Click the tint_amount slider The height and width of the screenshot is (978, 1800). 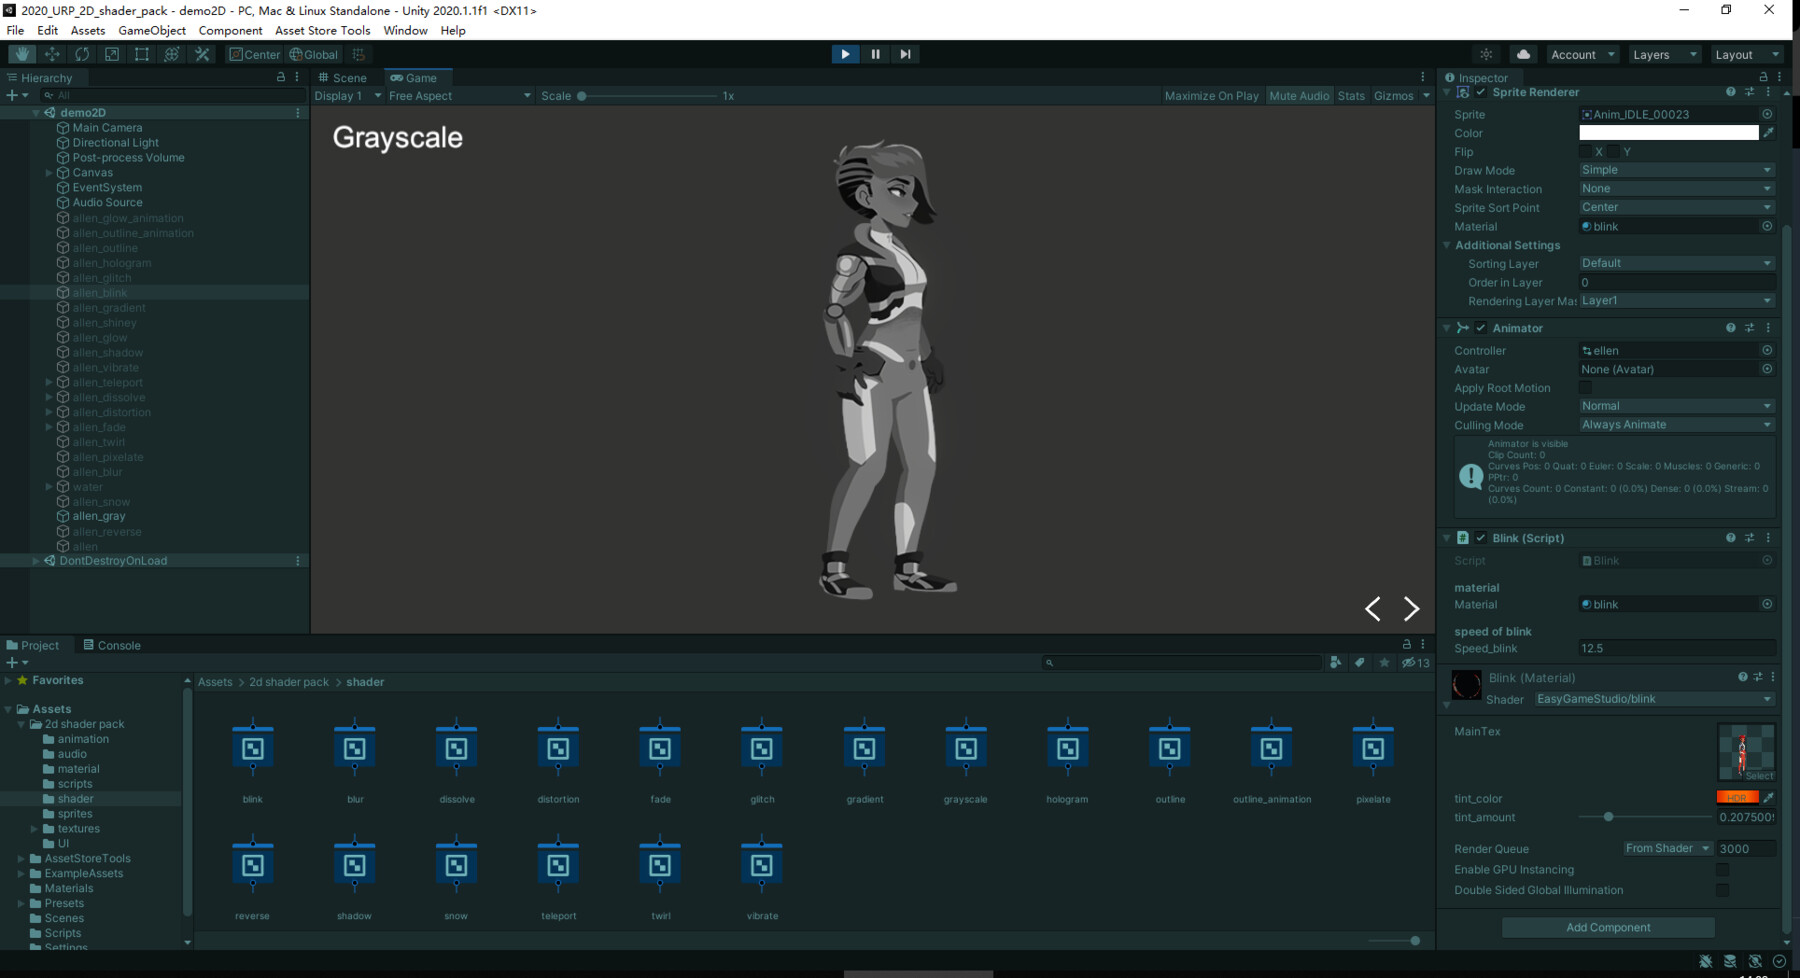click(1644, 817)
